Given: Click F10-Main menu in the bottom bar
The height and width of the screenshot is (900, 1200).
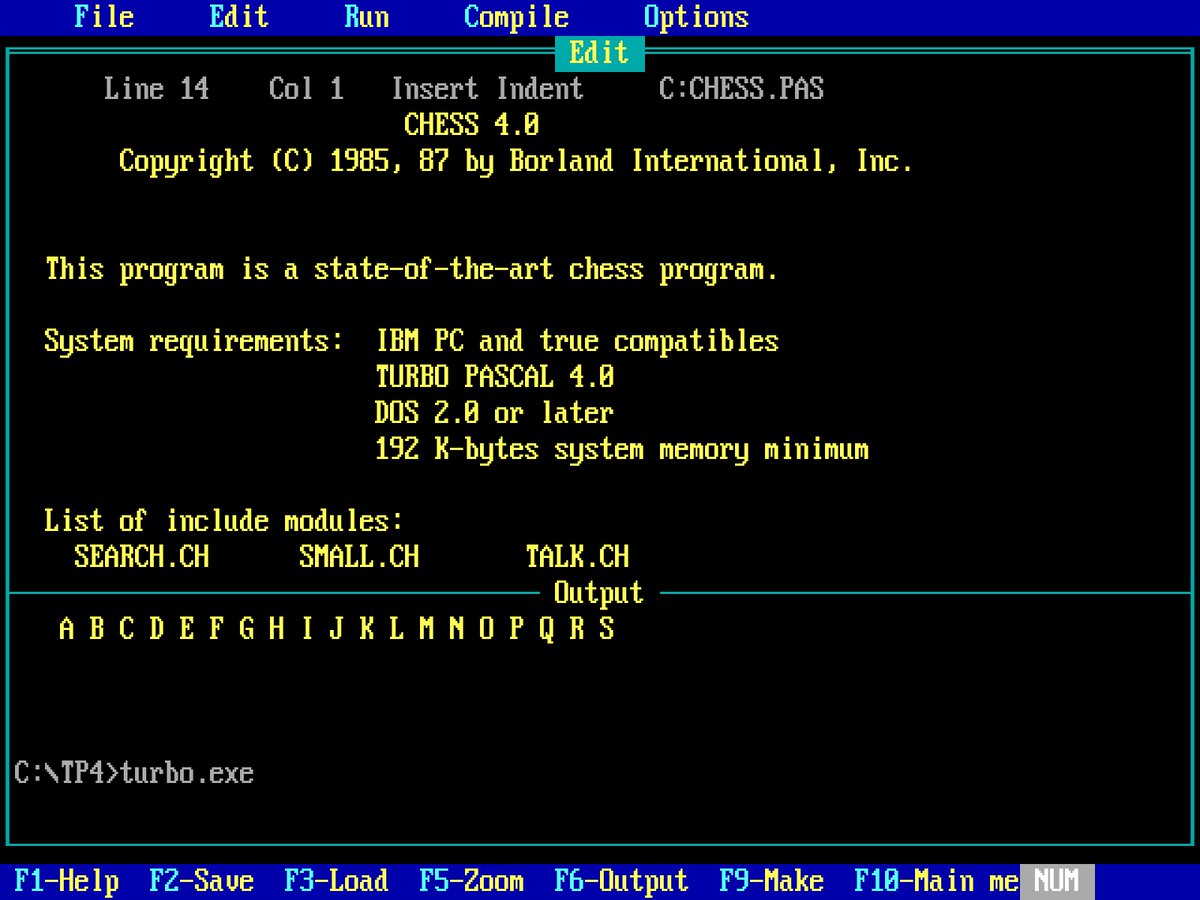Looking at the screenshot, I should [x=937, y=881].
